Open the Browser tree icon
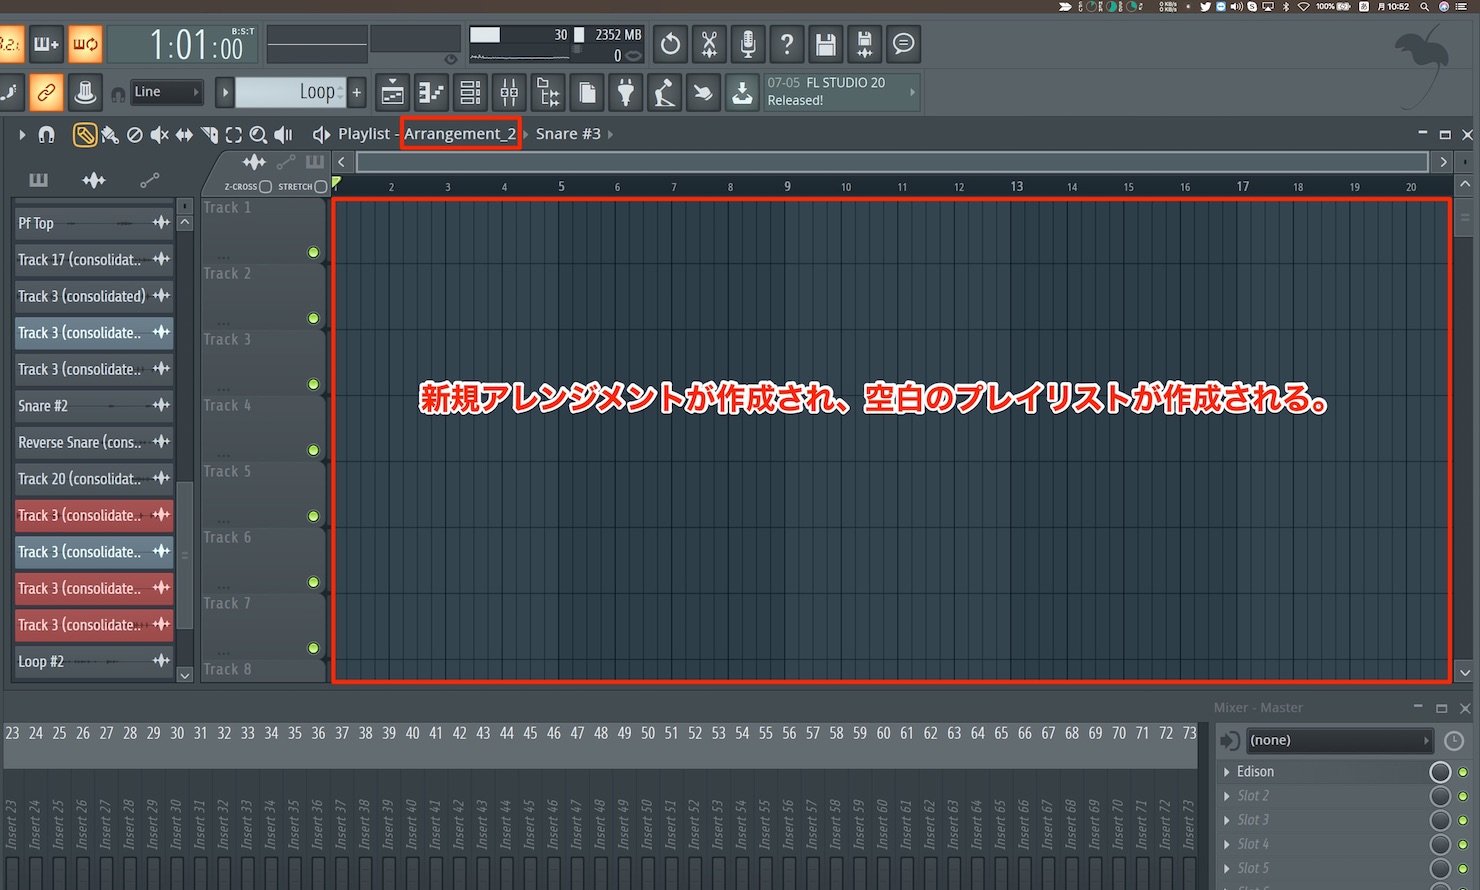1480x890 pixels. [548, 93]
